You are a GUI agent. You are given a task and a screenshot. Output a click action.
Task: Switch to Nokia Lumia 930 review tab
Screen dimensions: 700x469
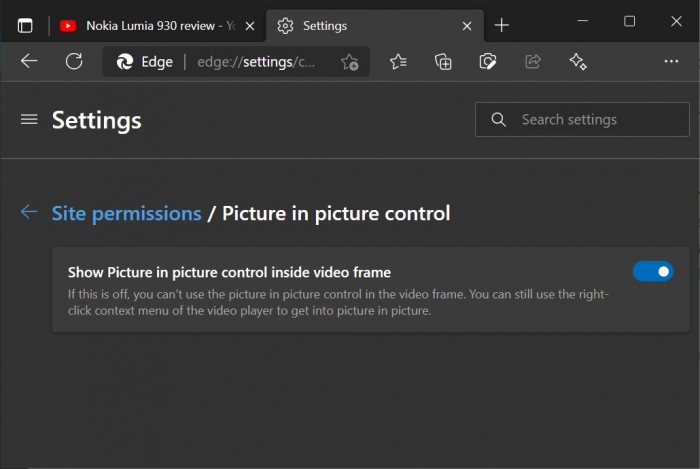tap(150, 26)
